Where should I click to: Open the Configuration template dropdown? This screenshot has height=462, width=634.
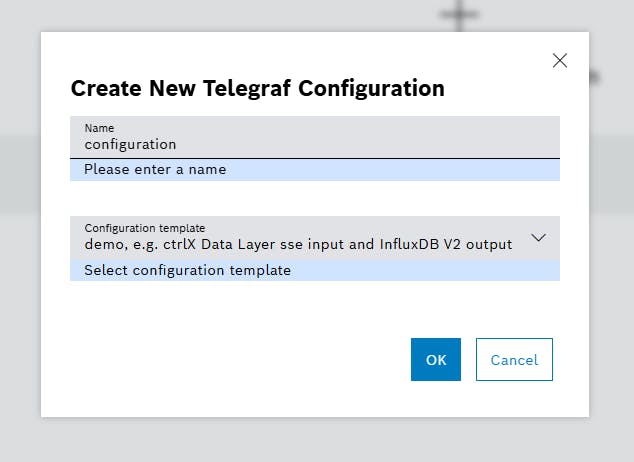click(315, 238)
